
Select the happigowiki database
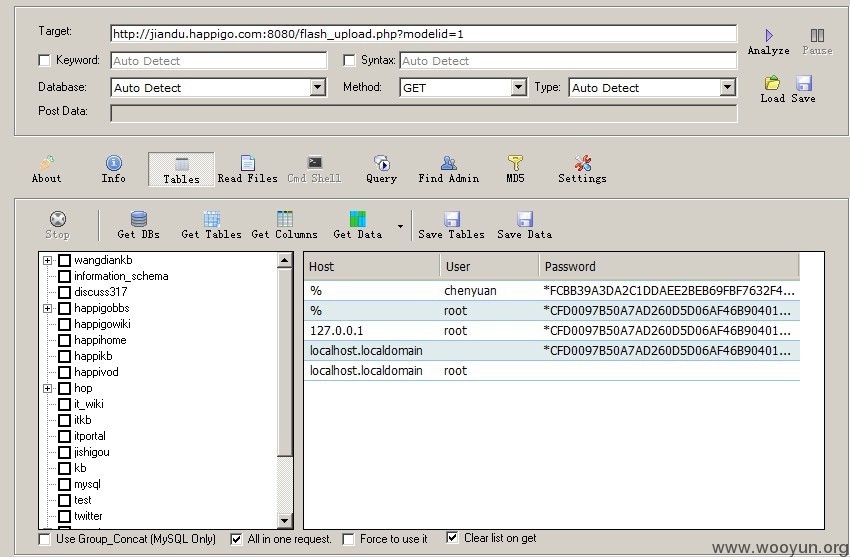coord(102,324)
